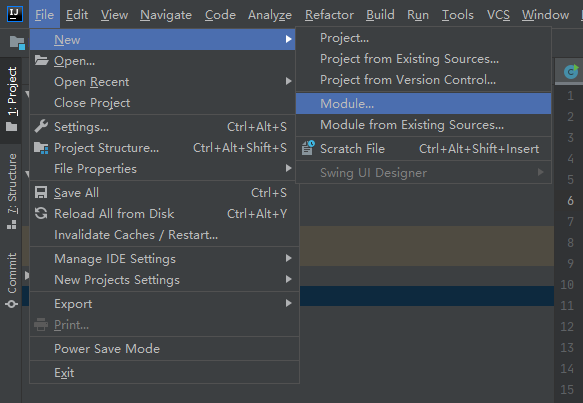Open the 1: Project tool window
The width and height of the screenshot is (583, 403).
[x=12, y=100]
